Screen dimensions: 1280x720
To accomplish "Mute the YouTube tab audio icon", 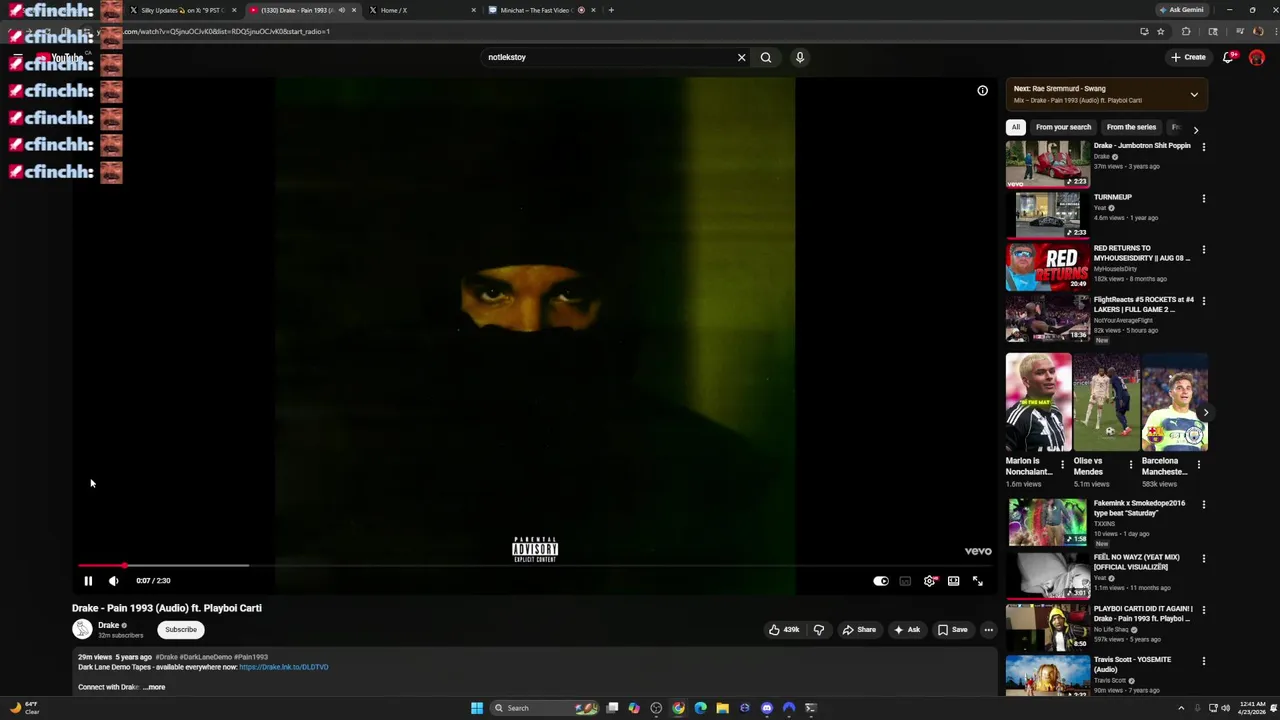I will click(x=341, y=10).
